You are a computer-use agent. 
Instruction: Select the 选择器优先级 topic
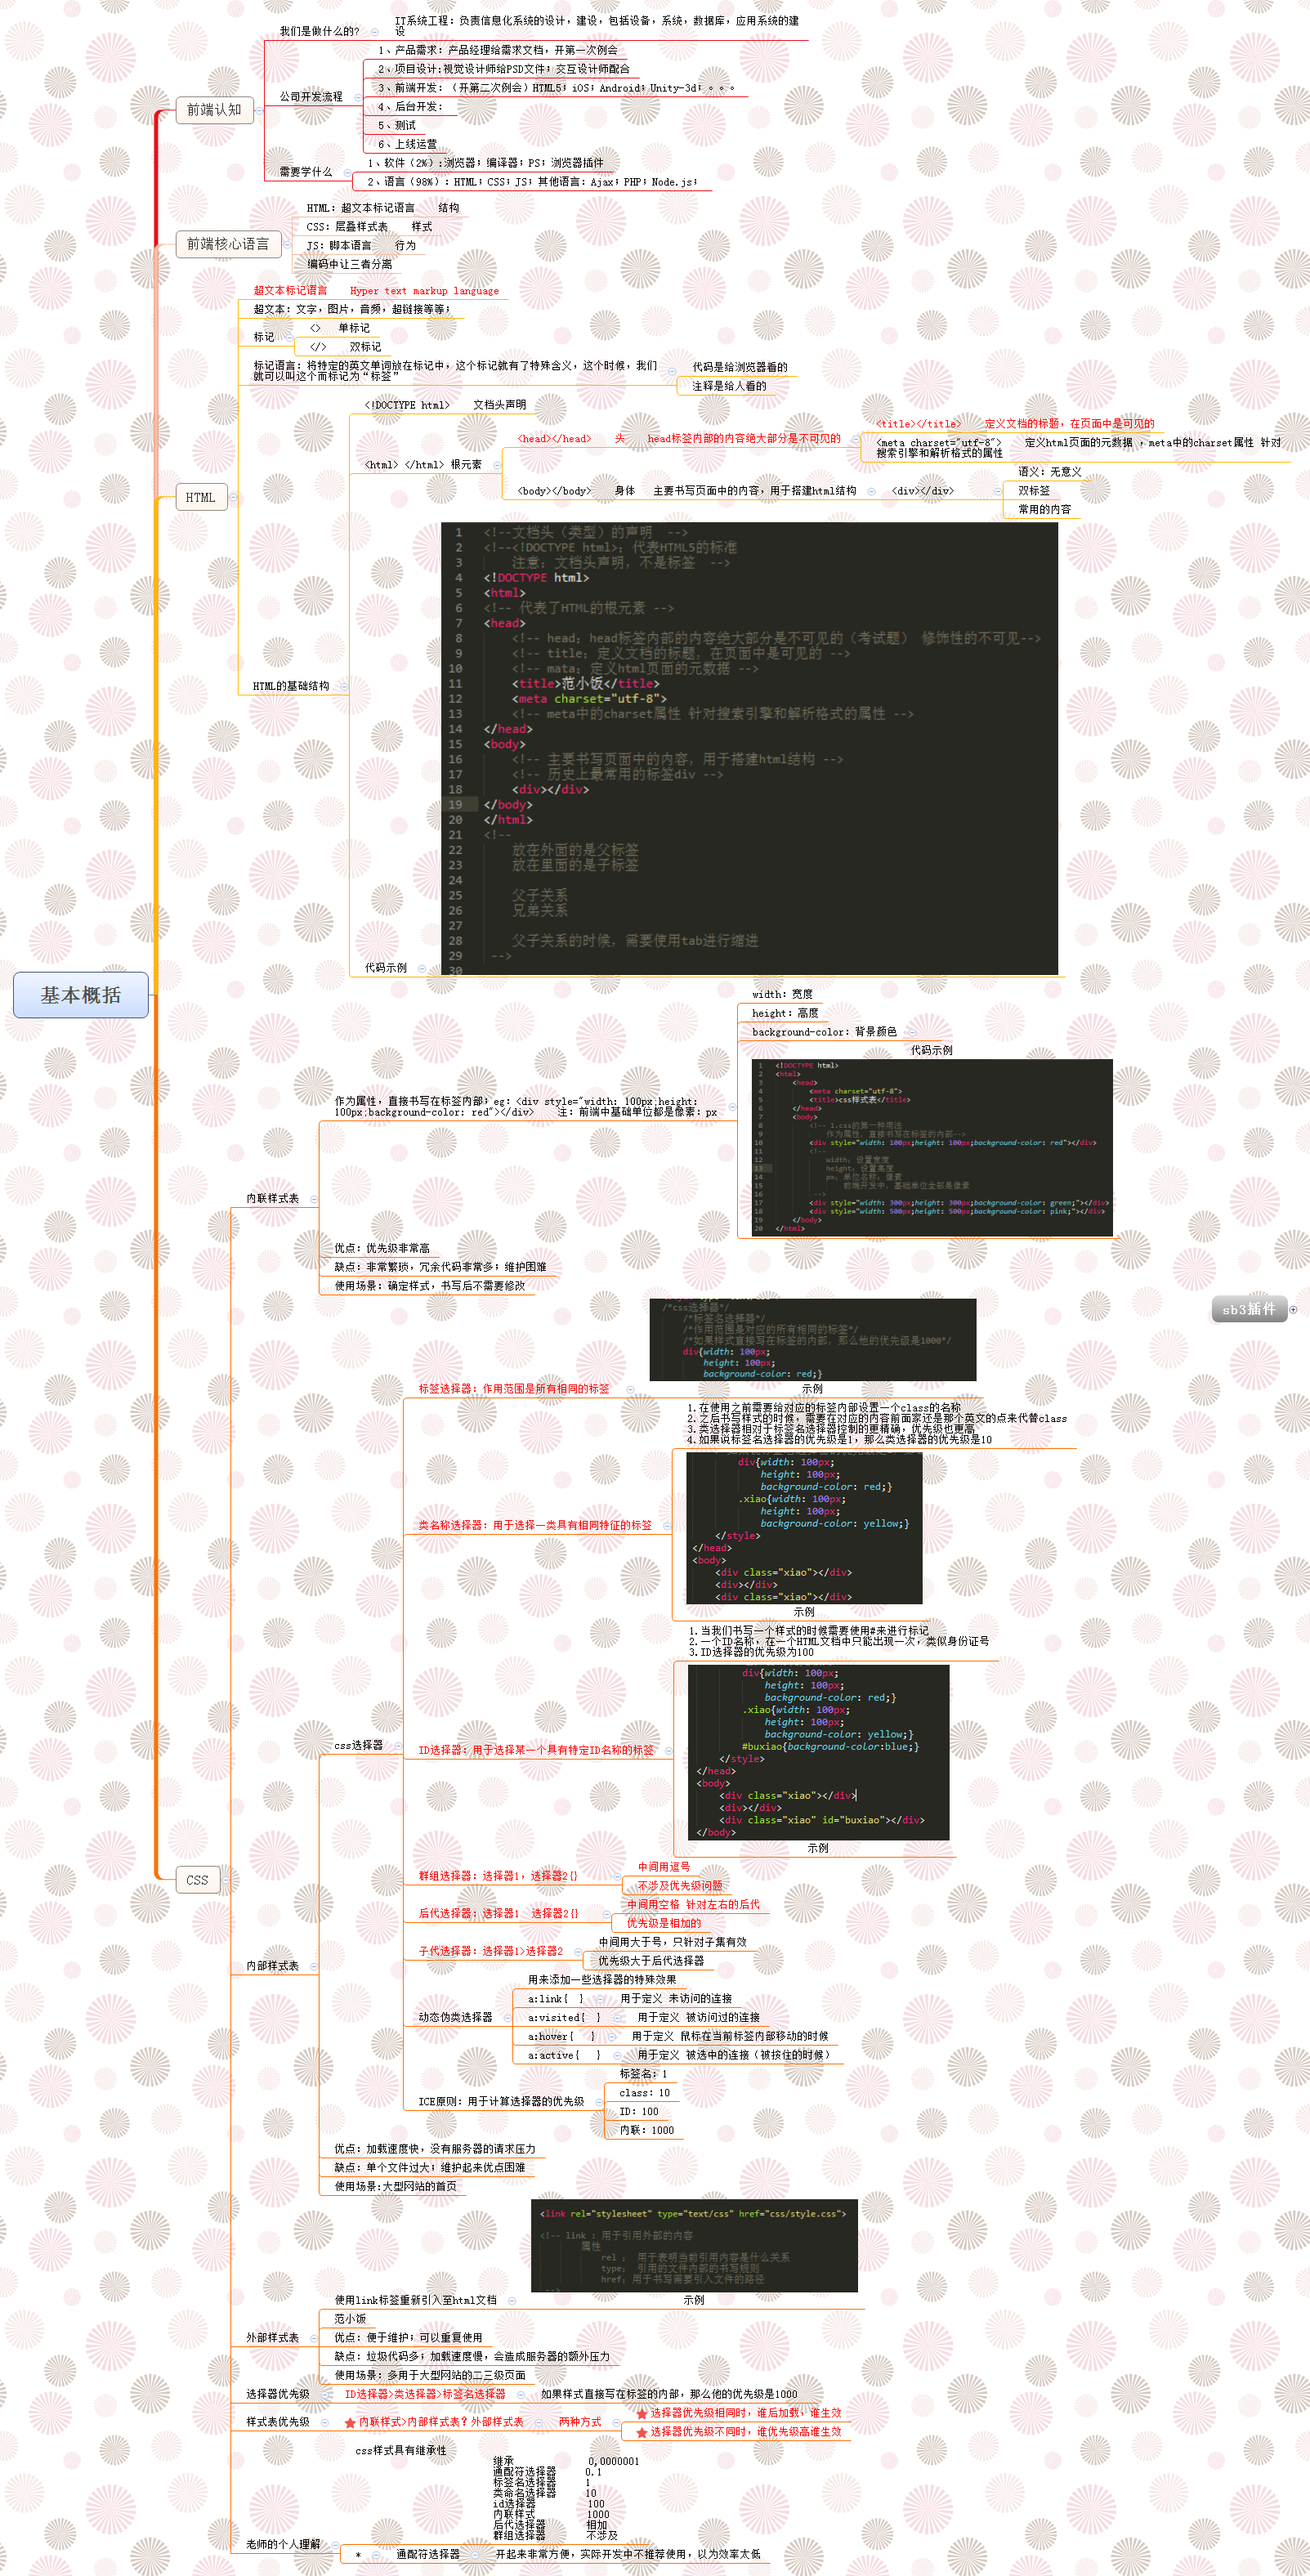click(278, 2395)
